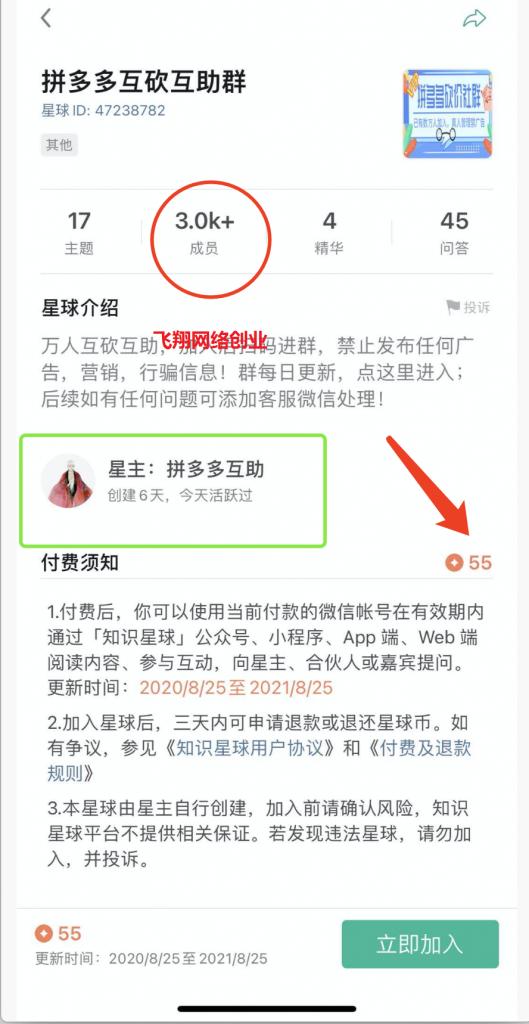The image size is (529, 1024).
Task: Tap the 2020/8/25至2021/8/25 validity date
Action: click(236, 688)
